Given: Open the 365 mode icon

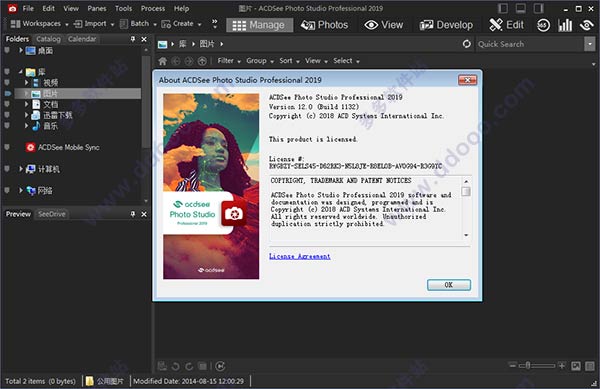Looking at the screenshot, I should pyautogui.click(x=543, y=25).
